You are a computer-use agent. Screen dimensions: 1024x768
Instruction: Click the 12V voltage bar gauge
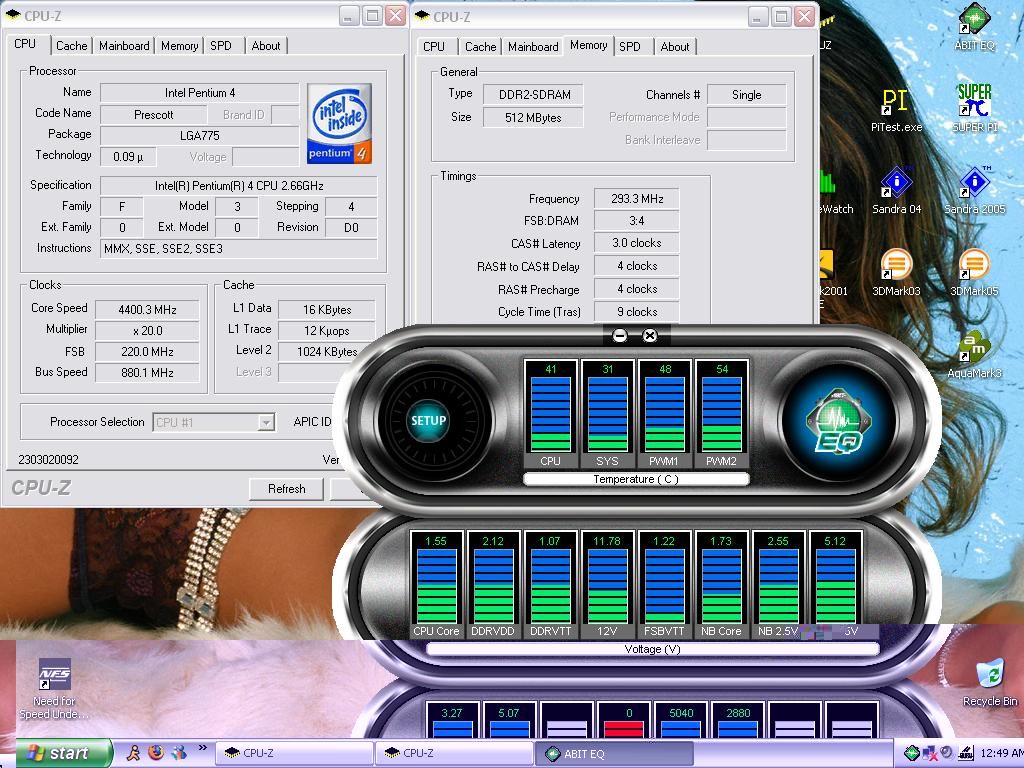point(607,585)
